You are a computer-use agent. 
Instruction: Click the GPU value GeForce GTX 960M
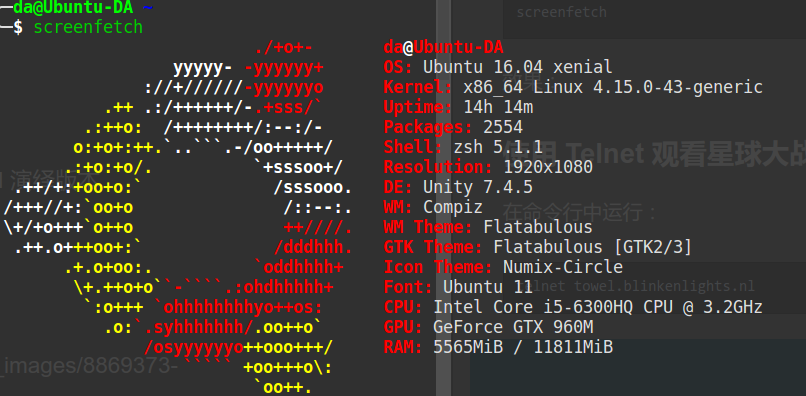(x=513, y=327)
